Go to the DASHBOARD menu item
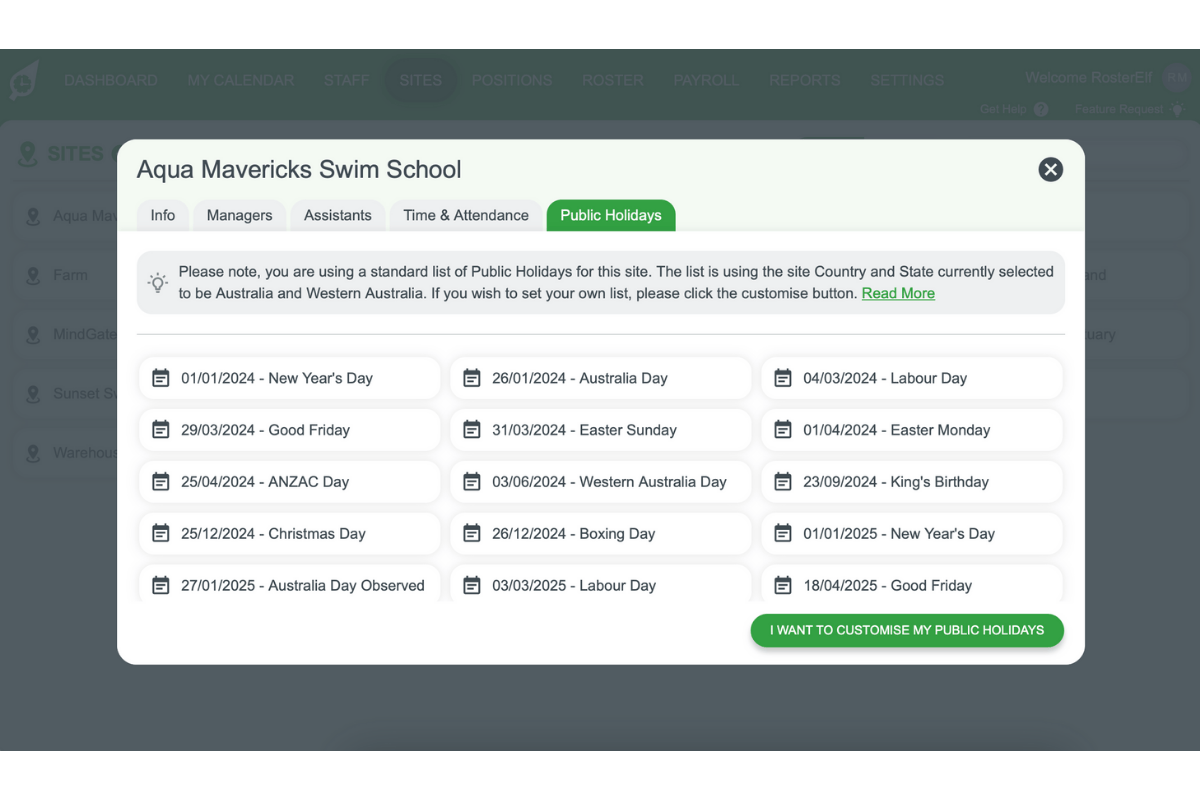 pyautogui.click(x=111, y=80)
